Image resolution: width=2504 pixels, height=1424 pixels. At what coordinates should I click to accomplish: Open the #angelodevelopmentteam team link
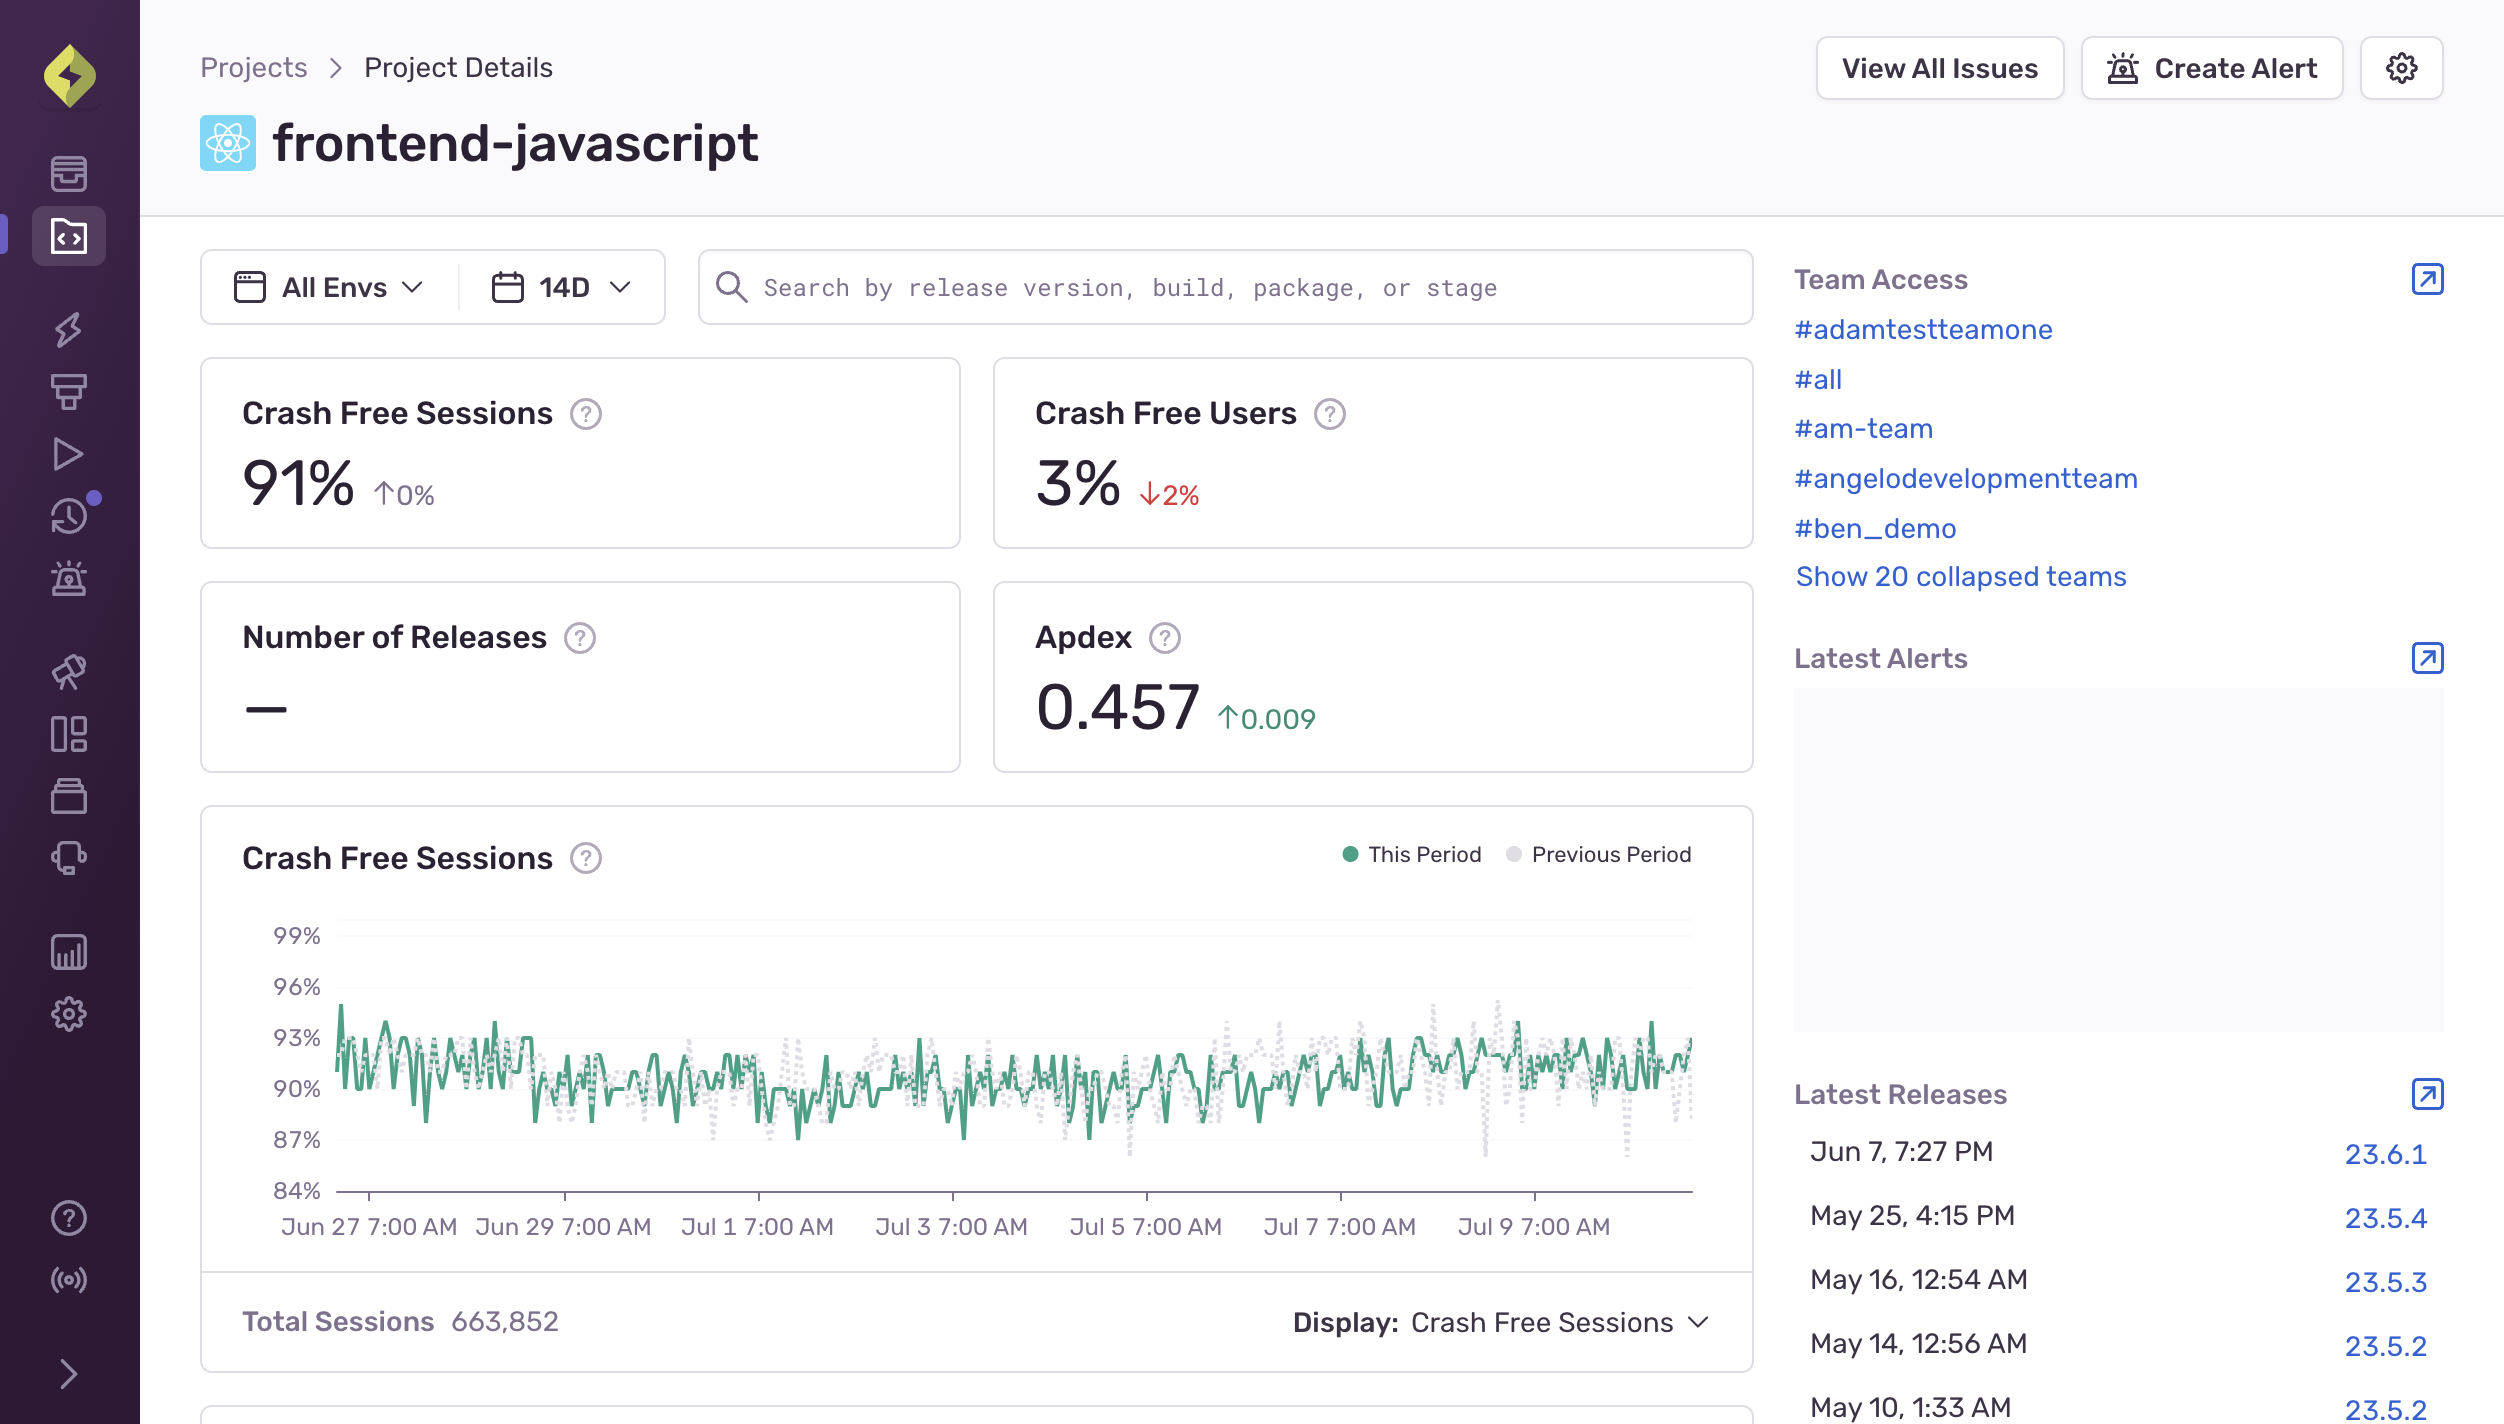click(x=1965, y=478)
